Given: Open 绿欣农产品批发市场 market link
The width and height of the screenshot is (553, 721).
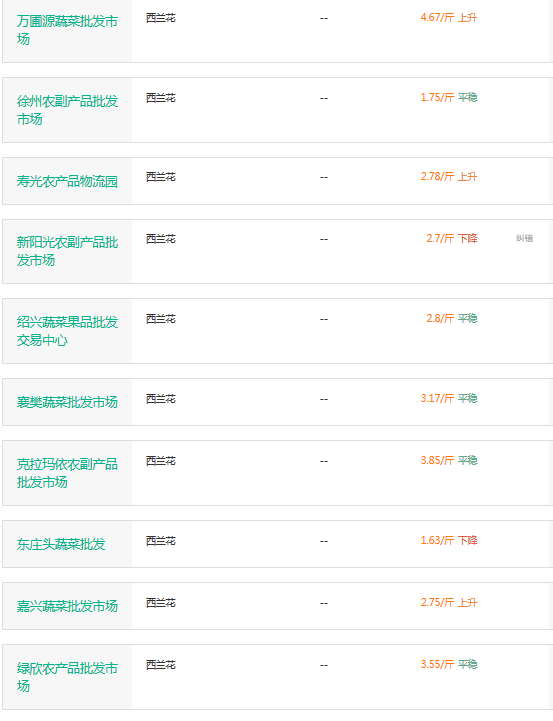Looking at the screenshot, I should coord(67,677).
